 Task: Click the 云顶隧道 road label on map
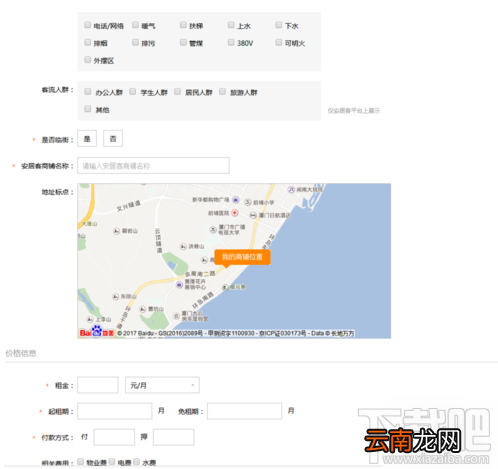(x=158, y=241)
